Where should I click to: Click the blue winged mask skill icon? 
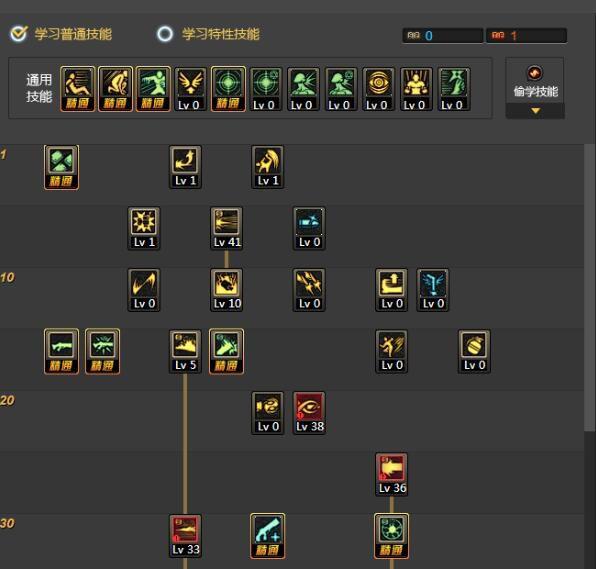coord(433,290)
